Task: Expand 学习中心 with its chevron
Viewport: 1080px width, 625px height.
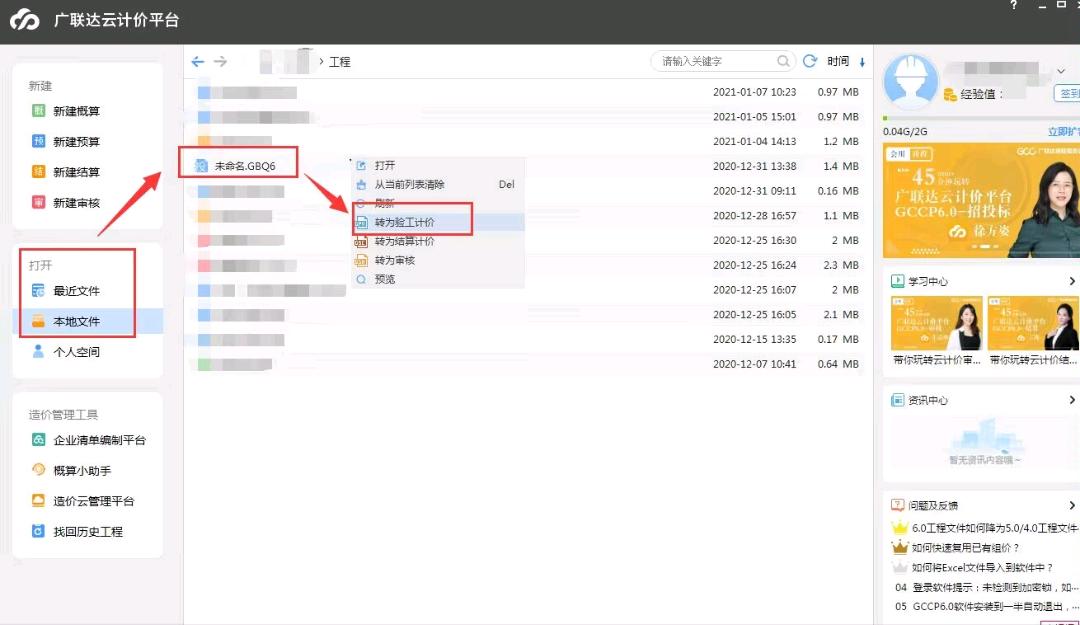Action: click(x=1071, y=281)
